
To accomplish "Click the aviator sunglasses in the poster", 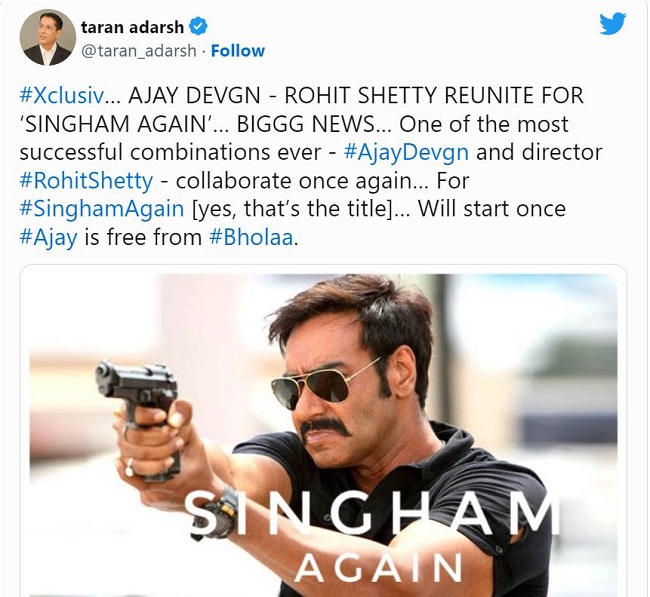I will (x=325, y=384).
